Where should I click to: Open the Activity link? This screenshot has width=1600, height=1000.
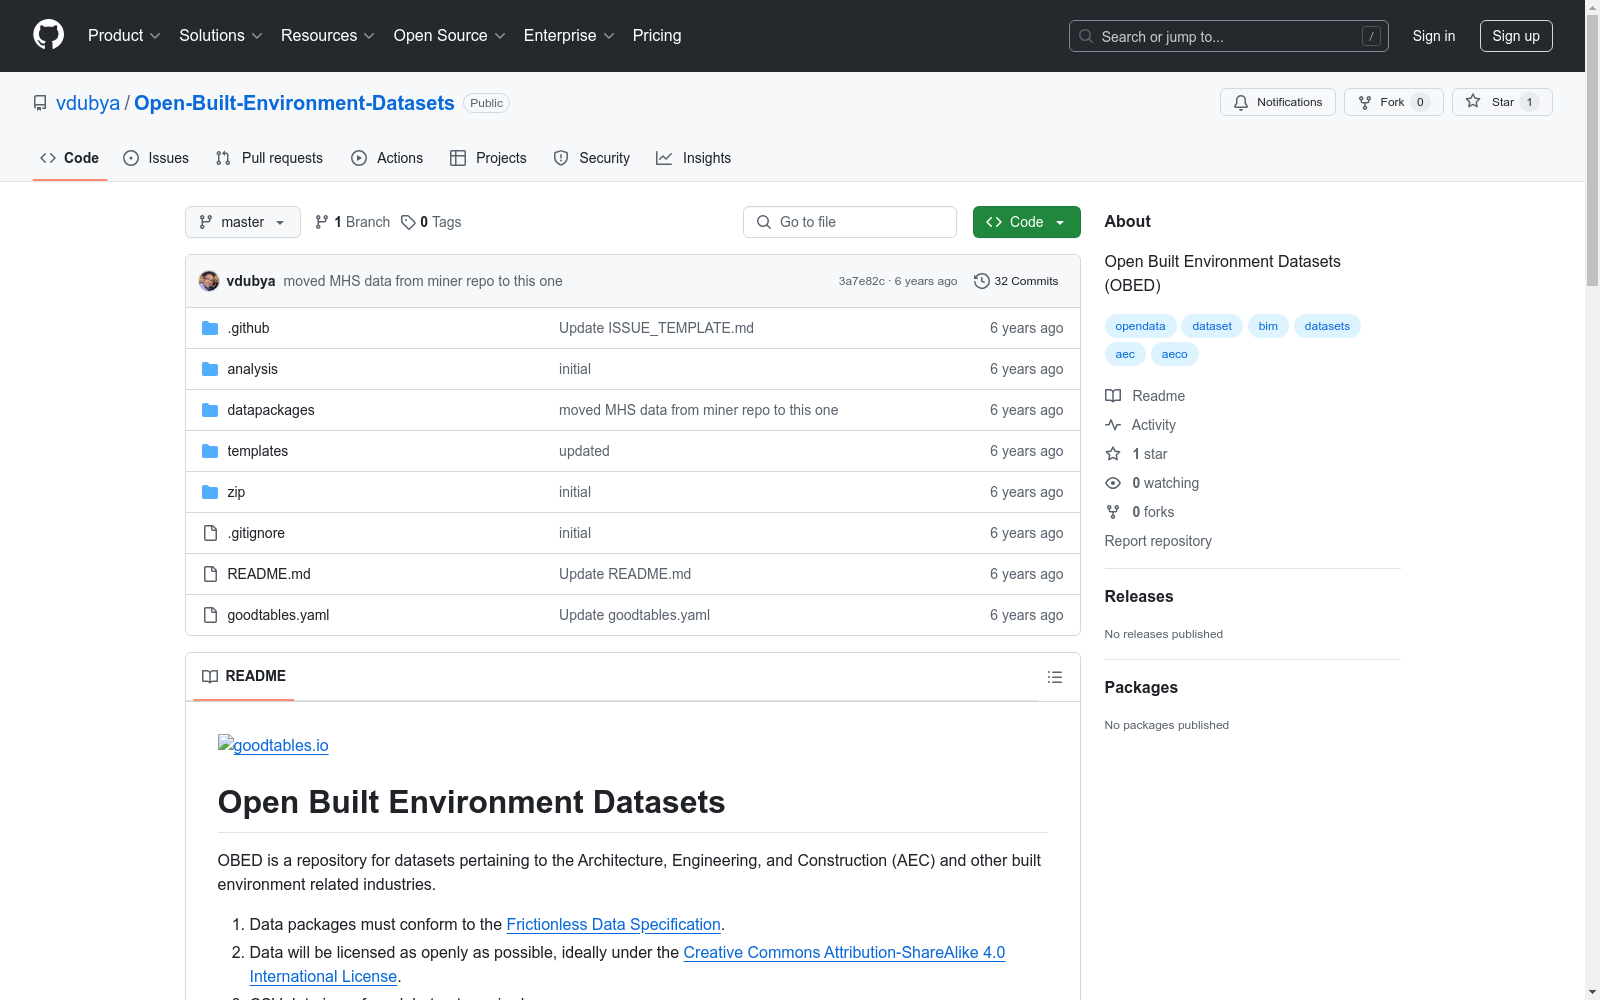click(1140, 425)
